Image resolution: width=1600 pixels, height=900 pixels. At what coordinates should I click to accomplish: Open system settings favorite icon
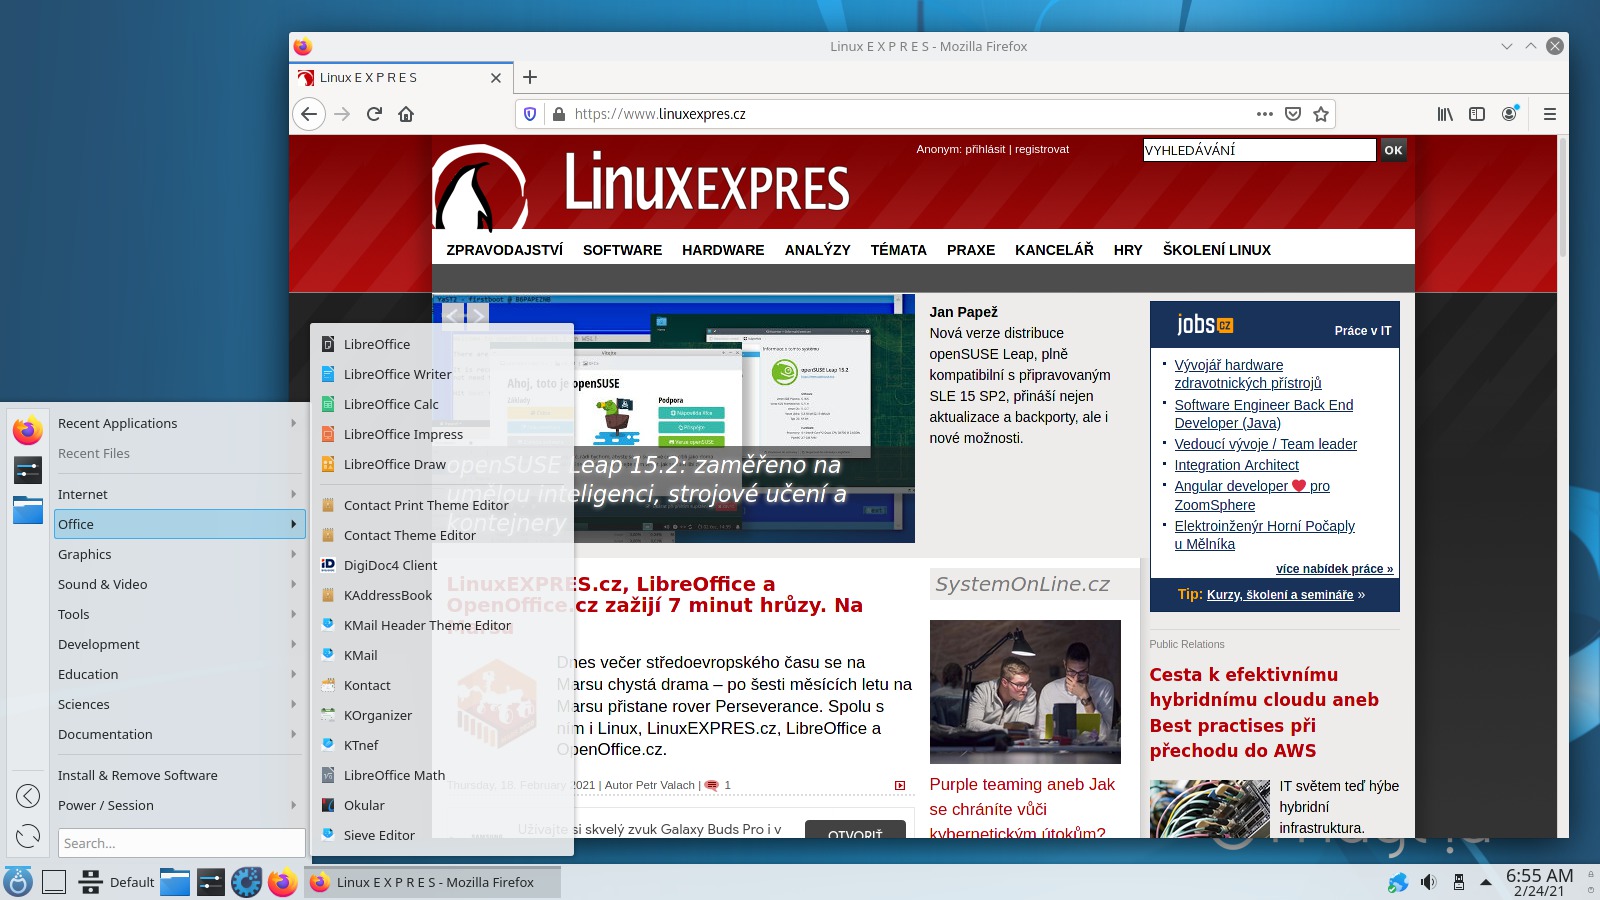tap(28, 469)
